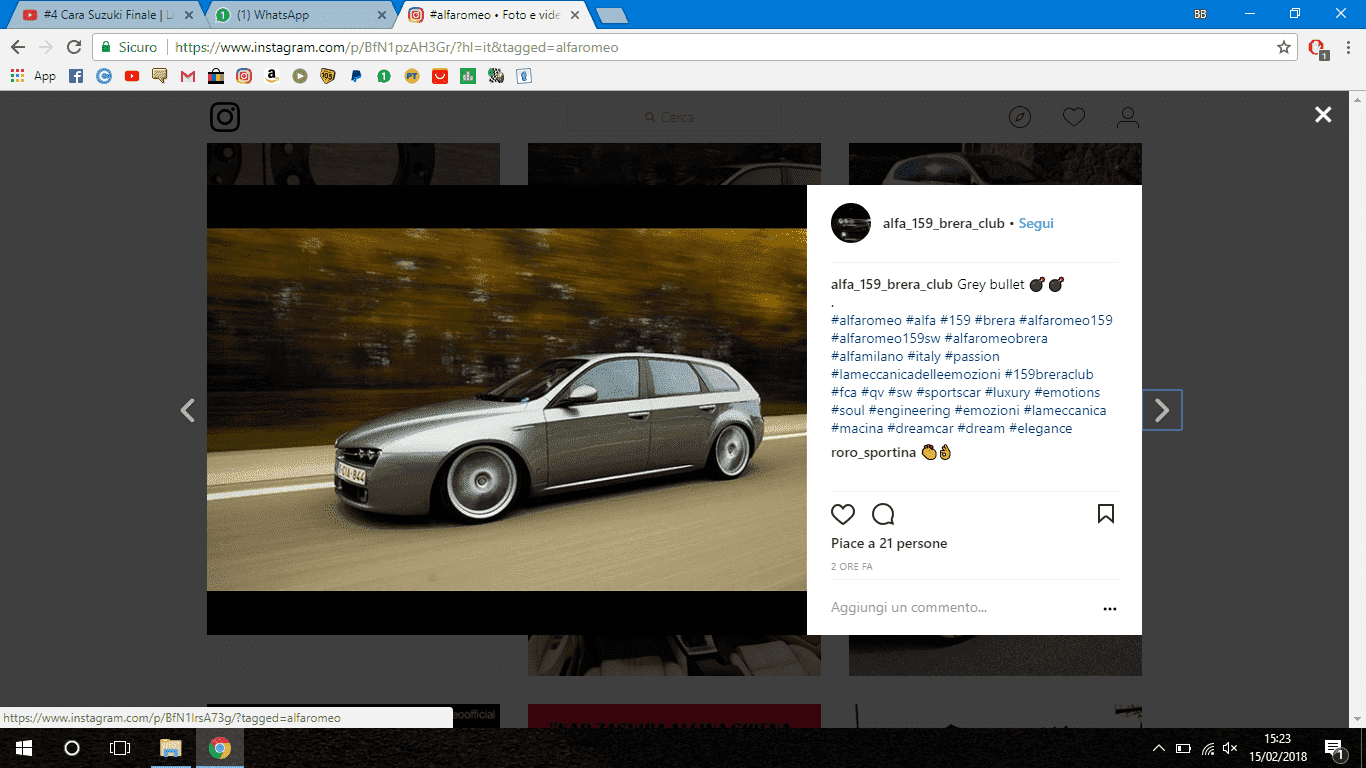The image size is (1366, 768).
Task: Focus the Cerca search box
Action: point(674,117)
